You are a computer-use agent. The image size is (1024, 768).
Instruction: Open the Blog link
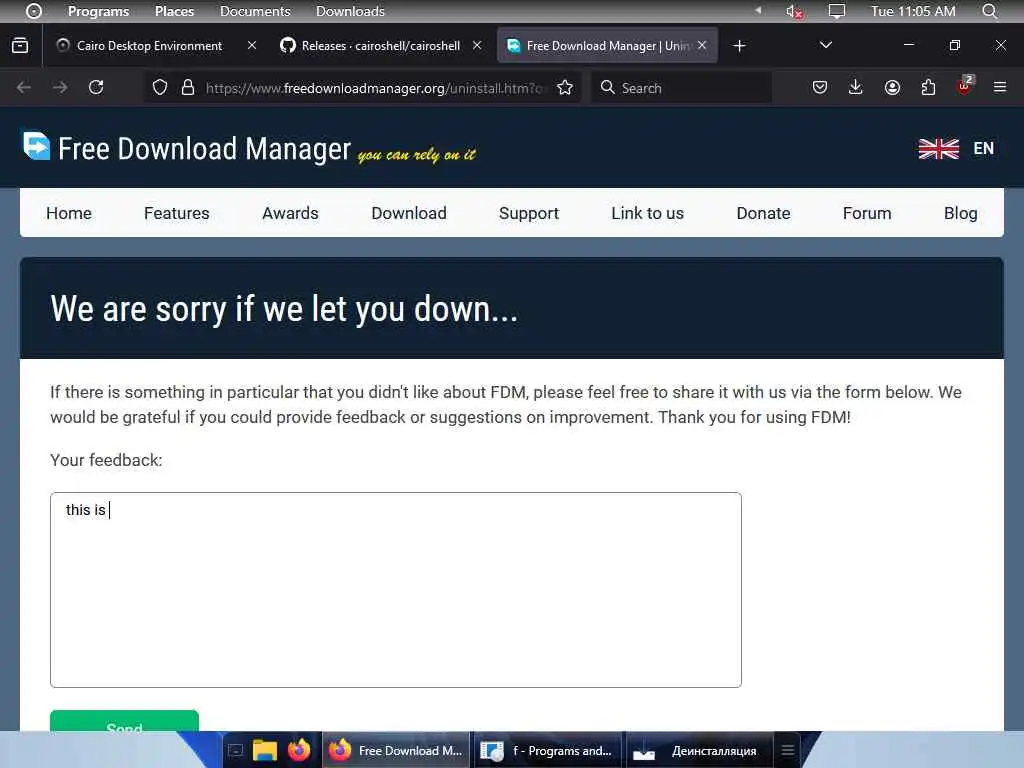pos(961,214)
